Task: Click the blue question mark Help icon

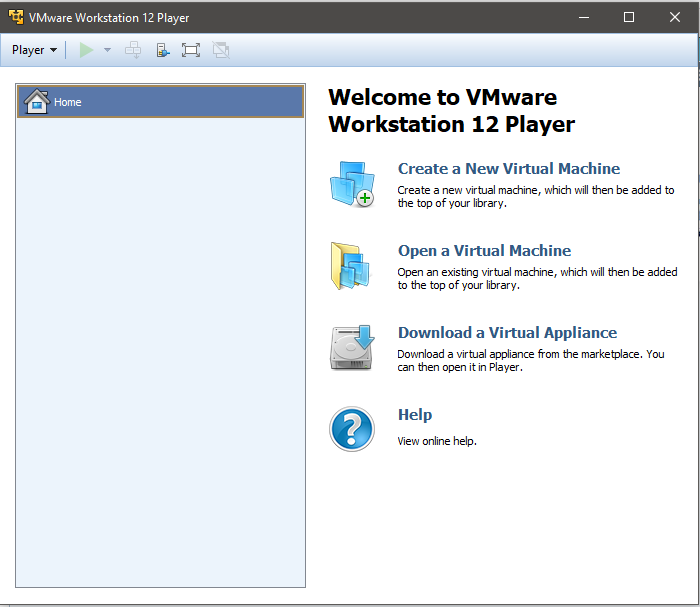Action: pyautogui.click(x=352, y=429)
